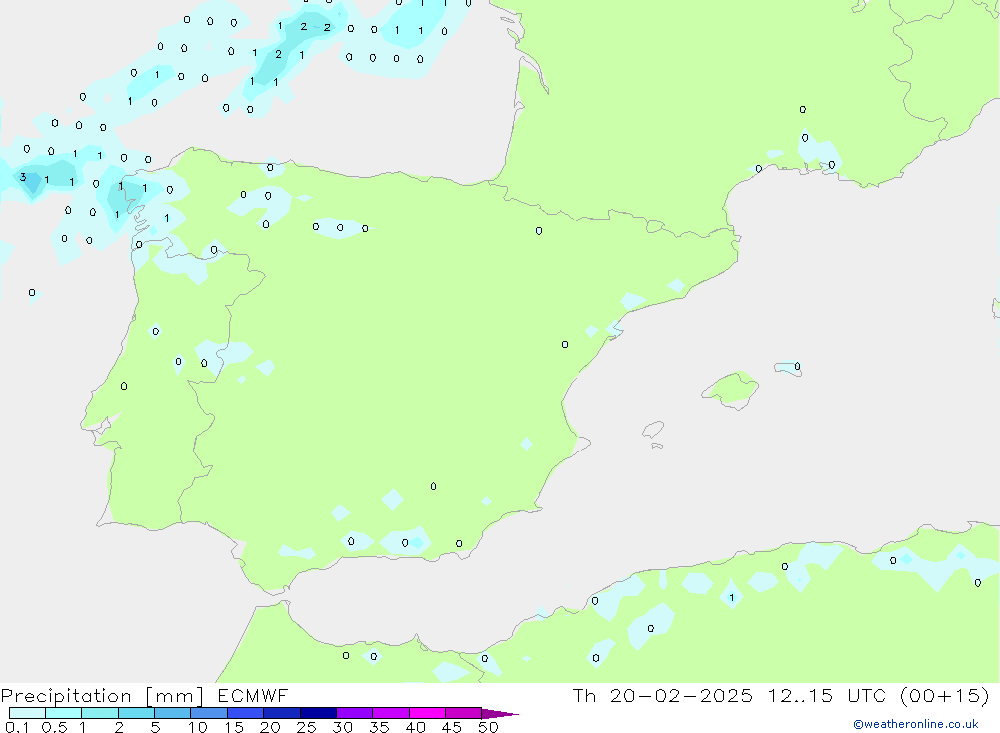Click the above-50 mm arrow tip of legend
The width and height of the screenshot is (1000, 733).
pos(500,714)
